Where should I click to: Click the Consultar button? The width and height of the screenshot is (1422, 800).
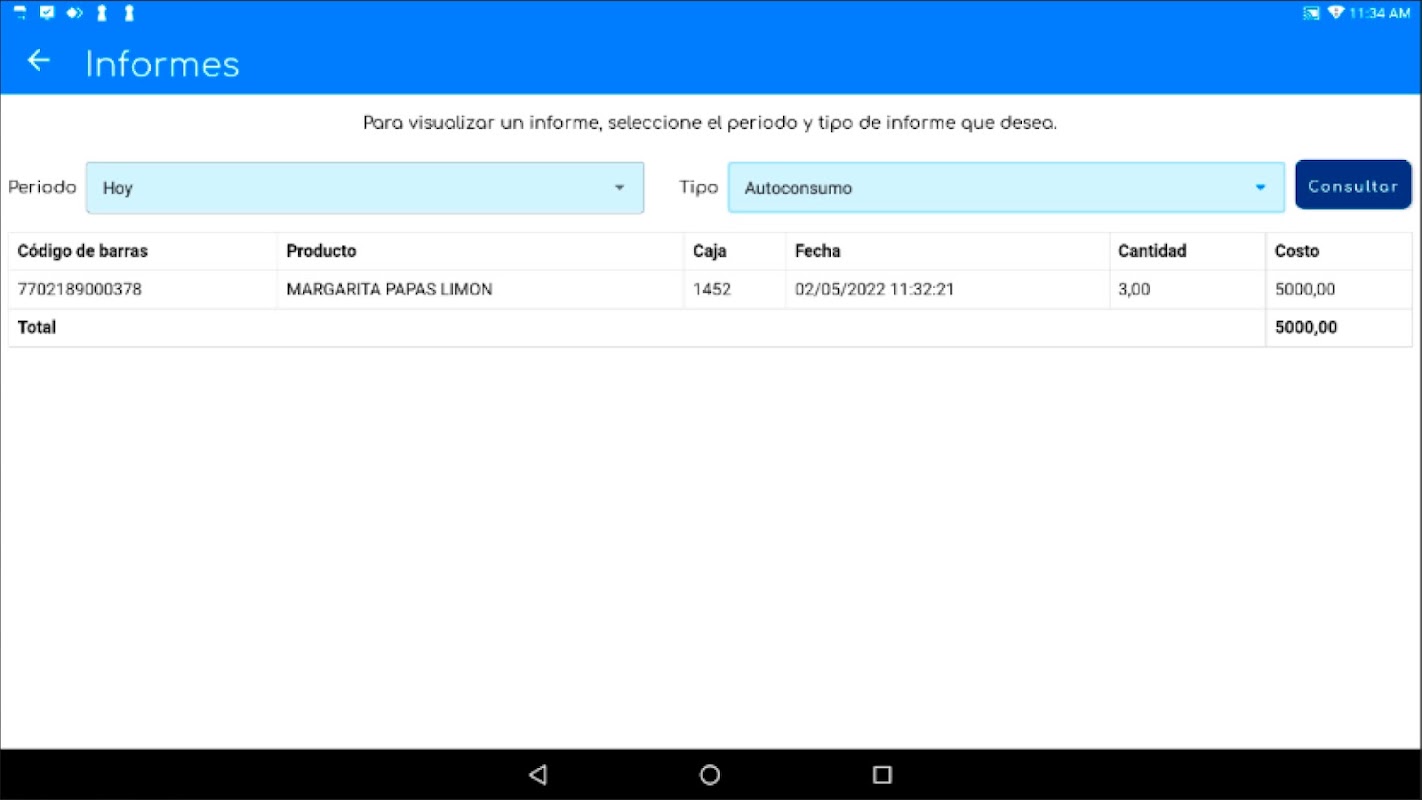(x=1353, y=185)
